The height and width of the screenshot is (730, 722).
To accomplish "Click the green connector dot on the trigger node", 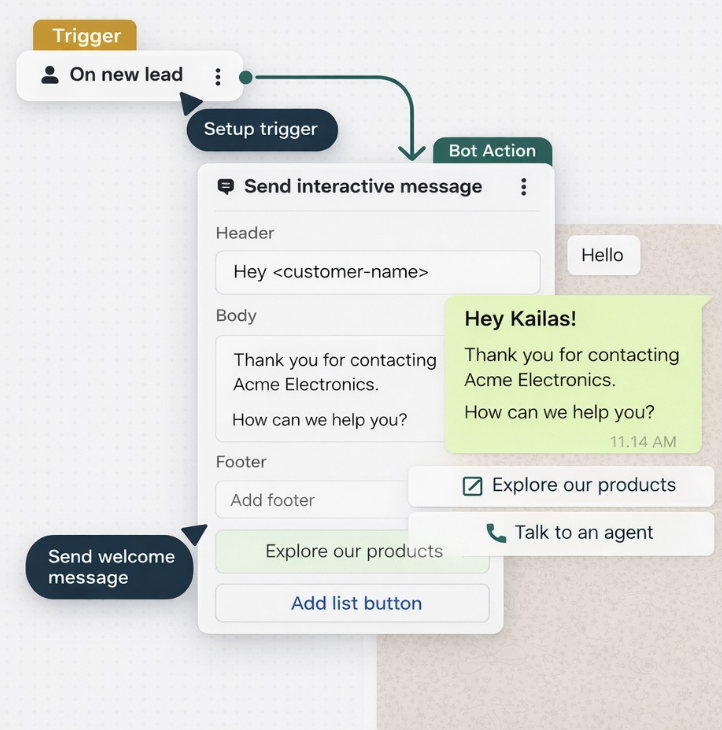I will click(x=246, y=76).
